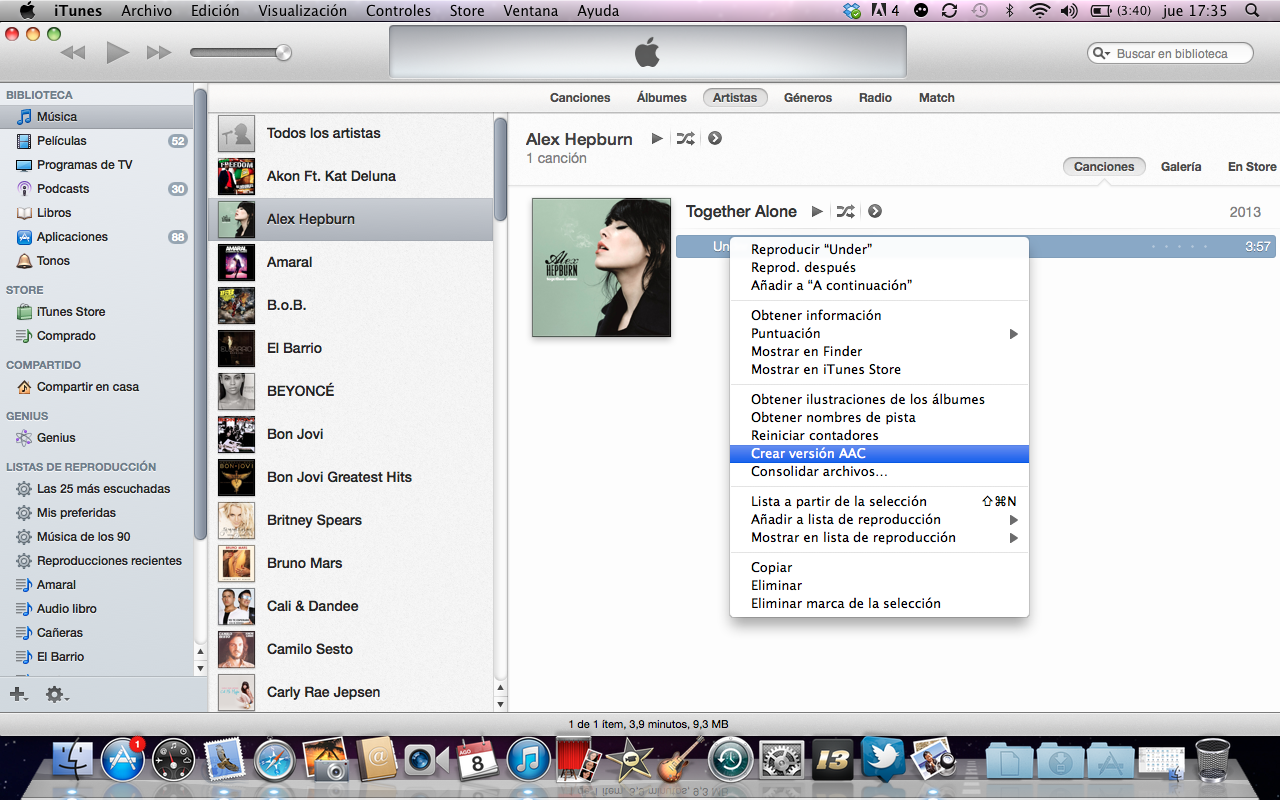1280x800 pixels.
Task: Click the search library field
Action: [x=1171, y=54]
